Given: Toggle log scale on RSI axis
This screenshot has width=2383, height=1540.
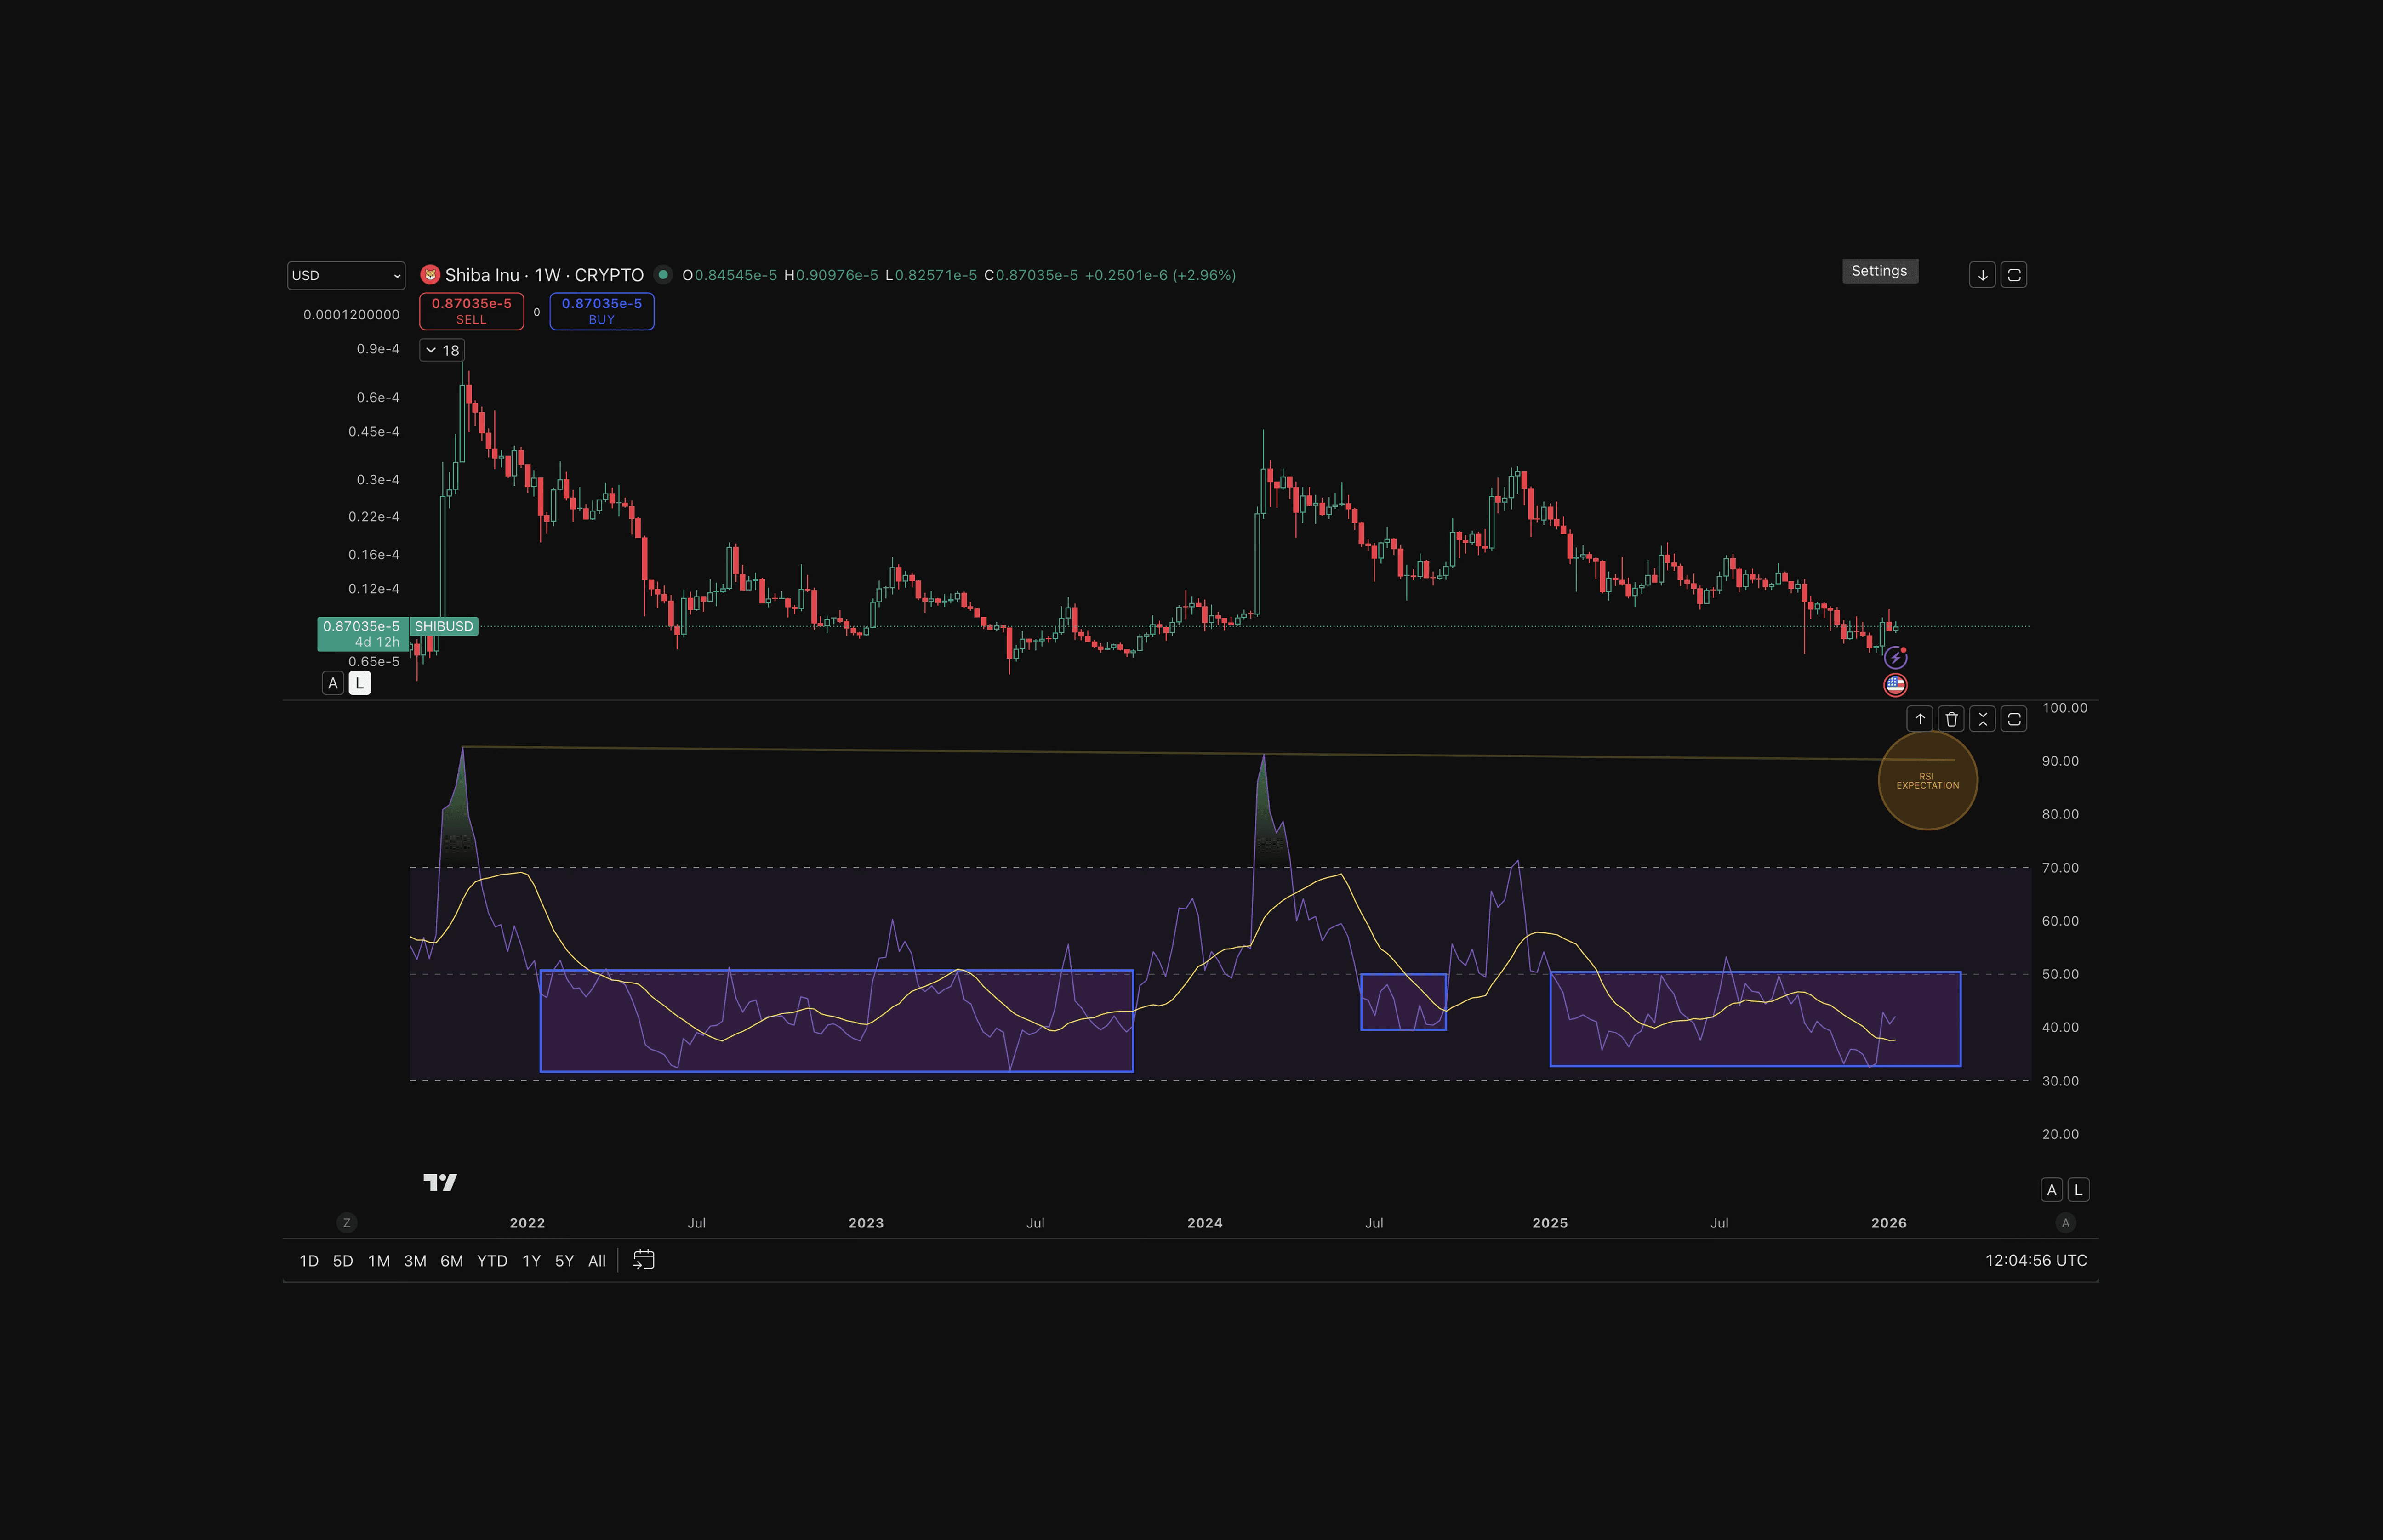Looking at the screenshot, I should pyautogui.click(x=2078, y=1190).
